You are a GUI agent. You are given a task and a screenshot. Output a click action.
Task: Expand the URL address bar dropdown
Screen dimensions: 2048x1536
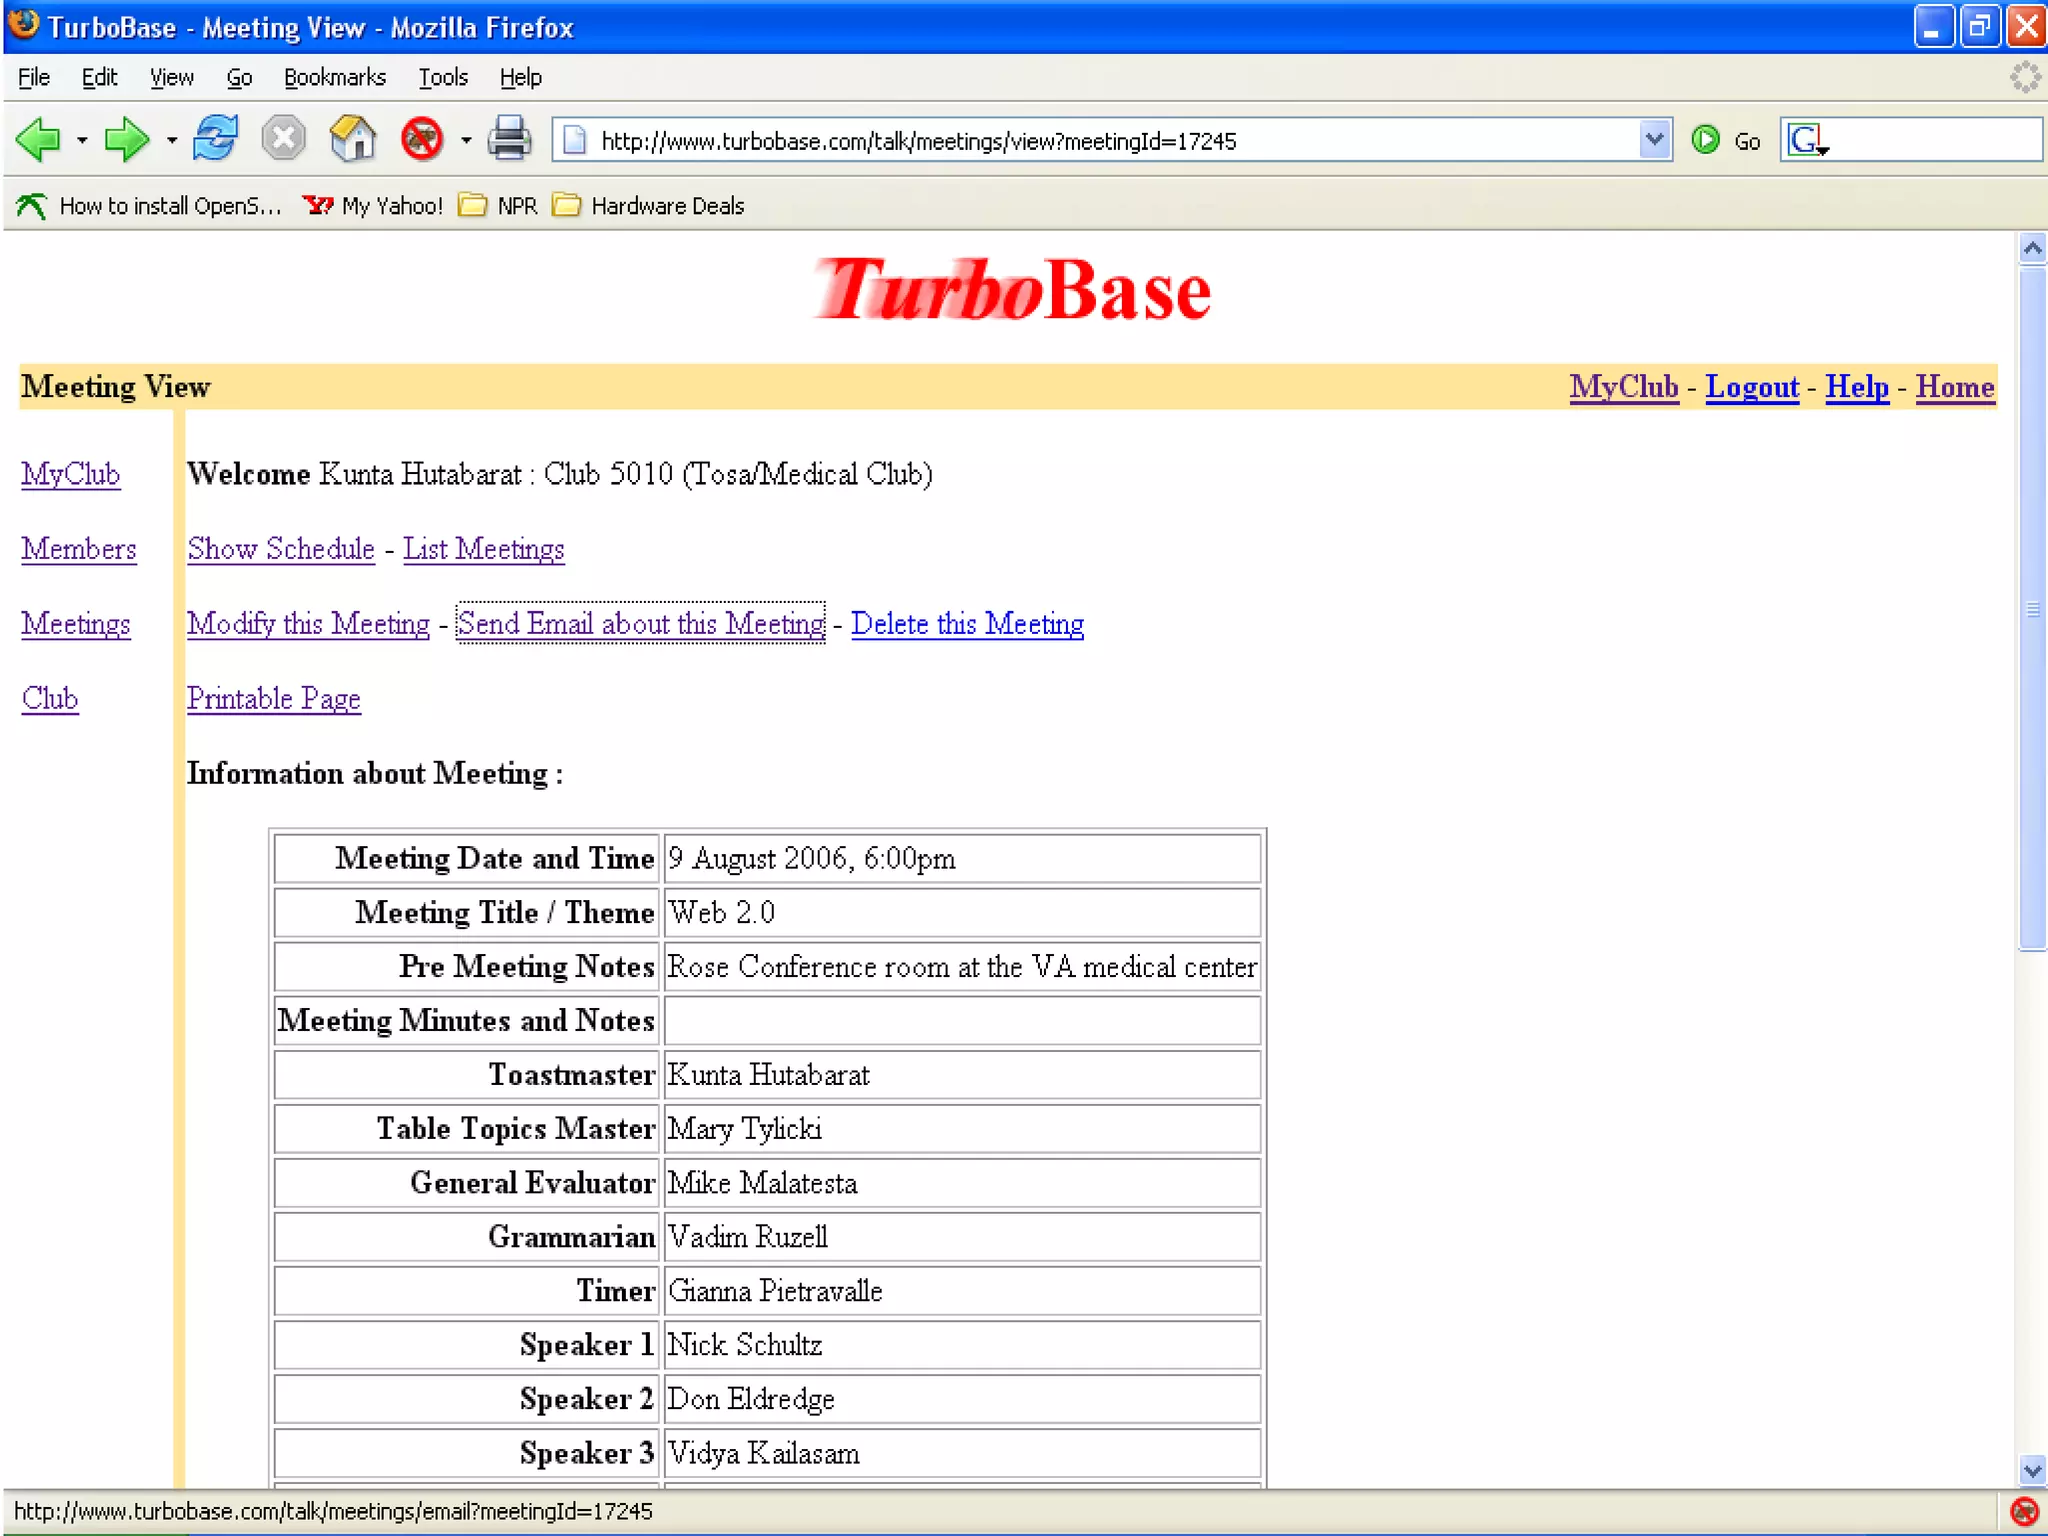pyautogui.click(x=1654, y=140)
